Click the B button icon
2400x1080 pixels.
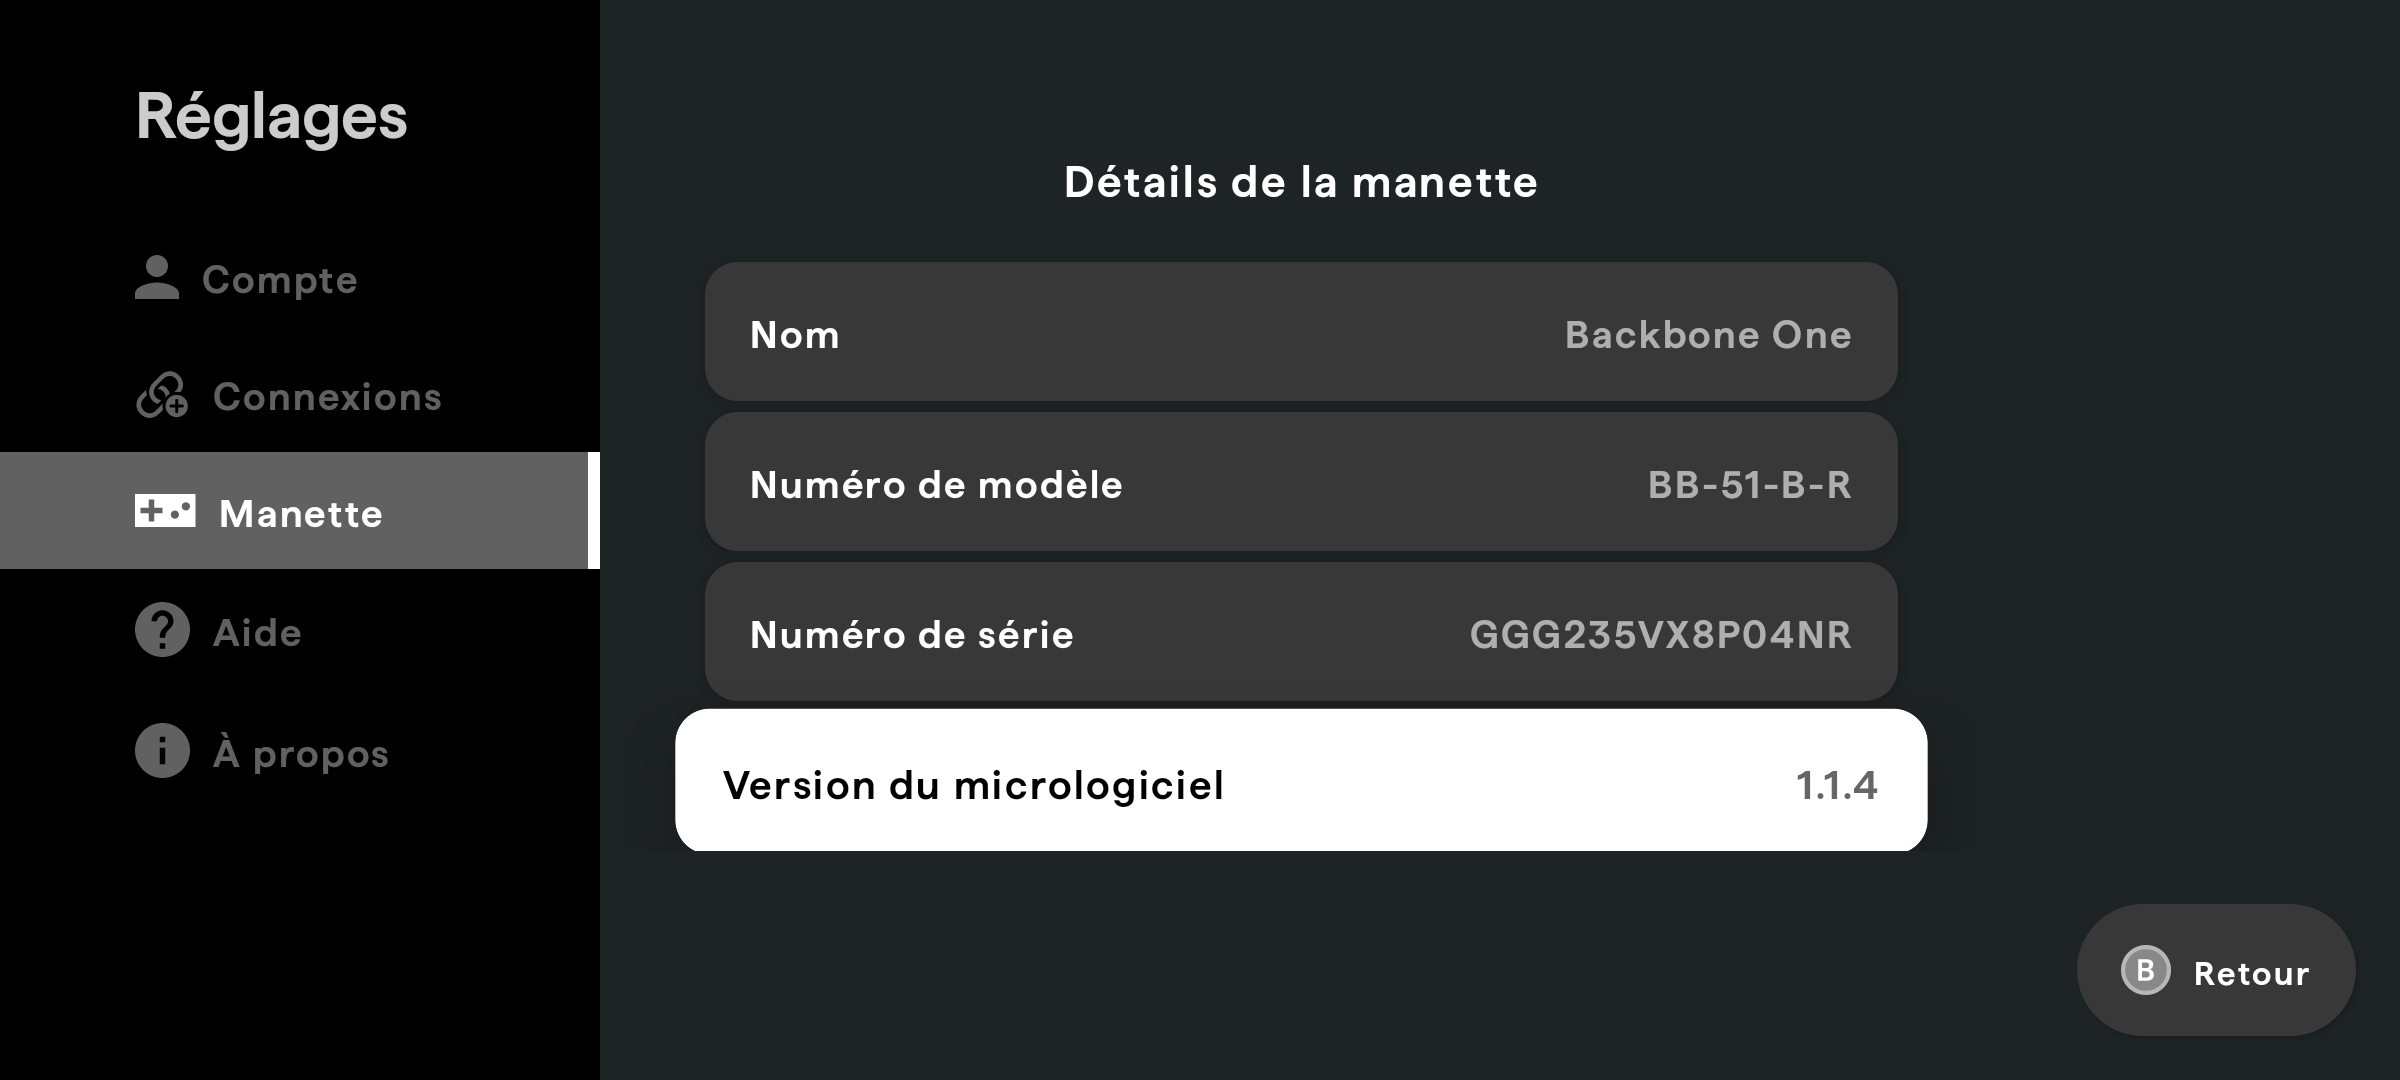coord(2145,970)
